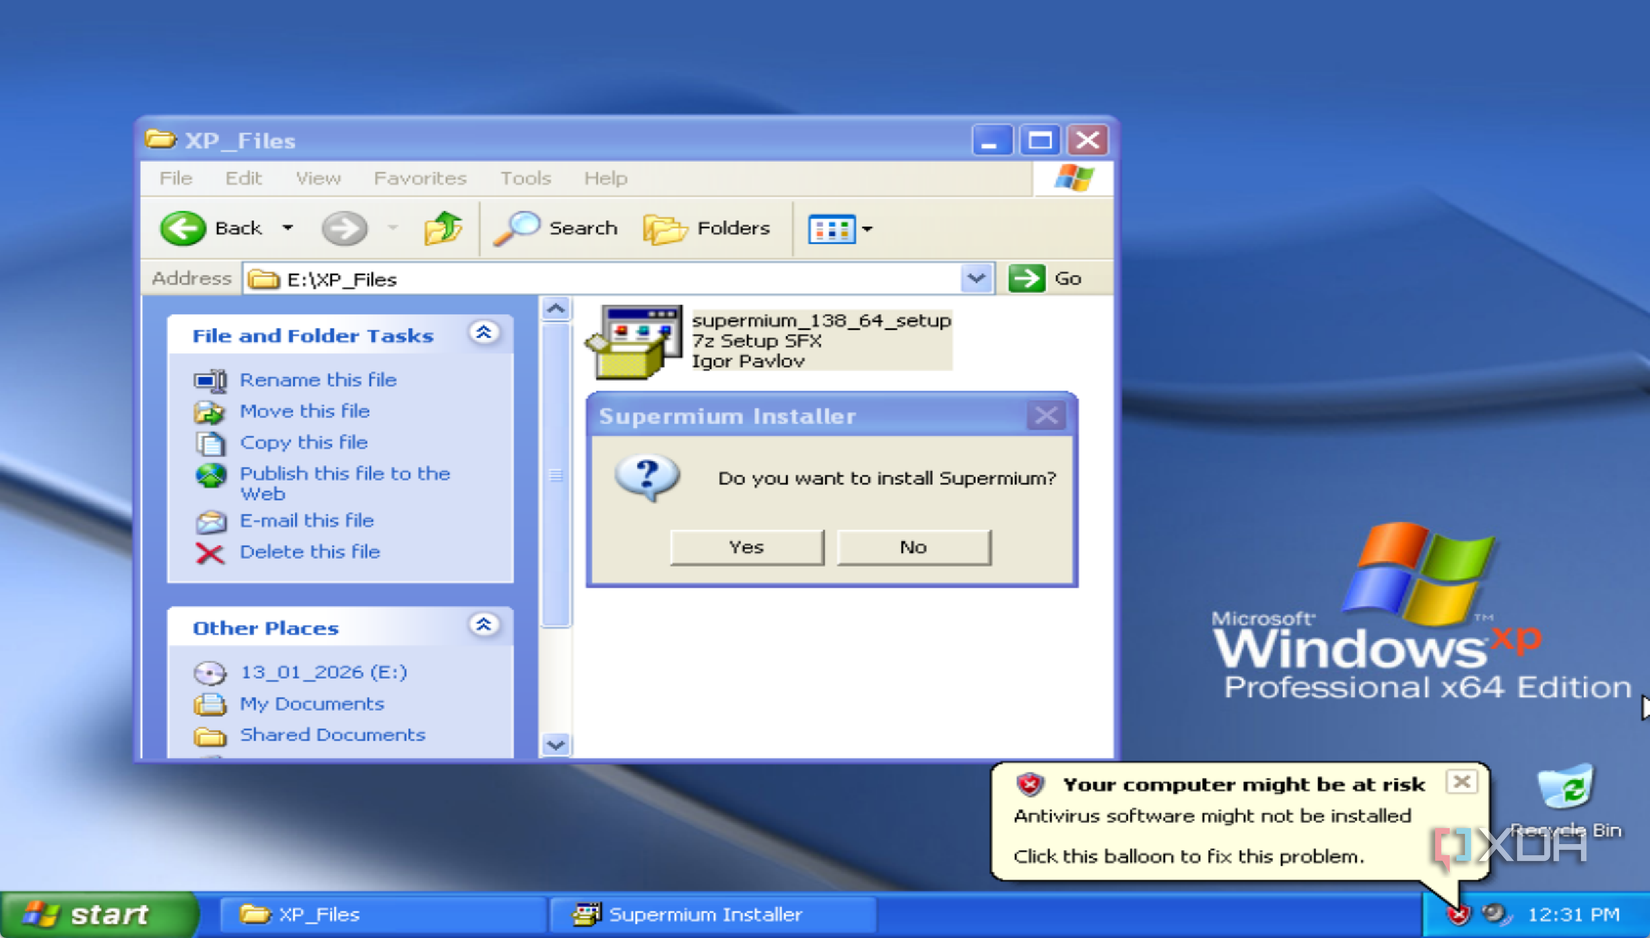Viewport: 1650px width, 938px height.
Task: Click Yes to install Supermium
Action: coord(746,547)
